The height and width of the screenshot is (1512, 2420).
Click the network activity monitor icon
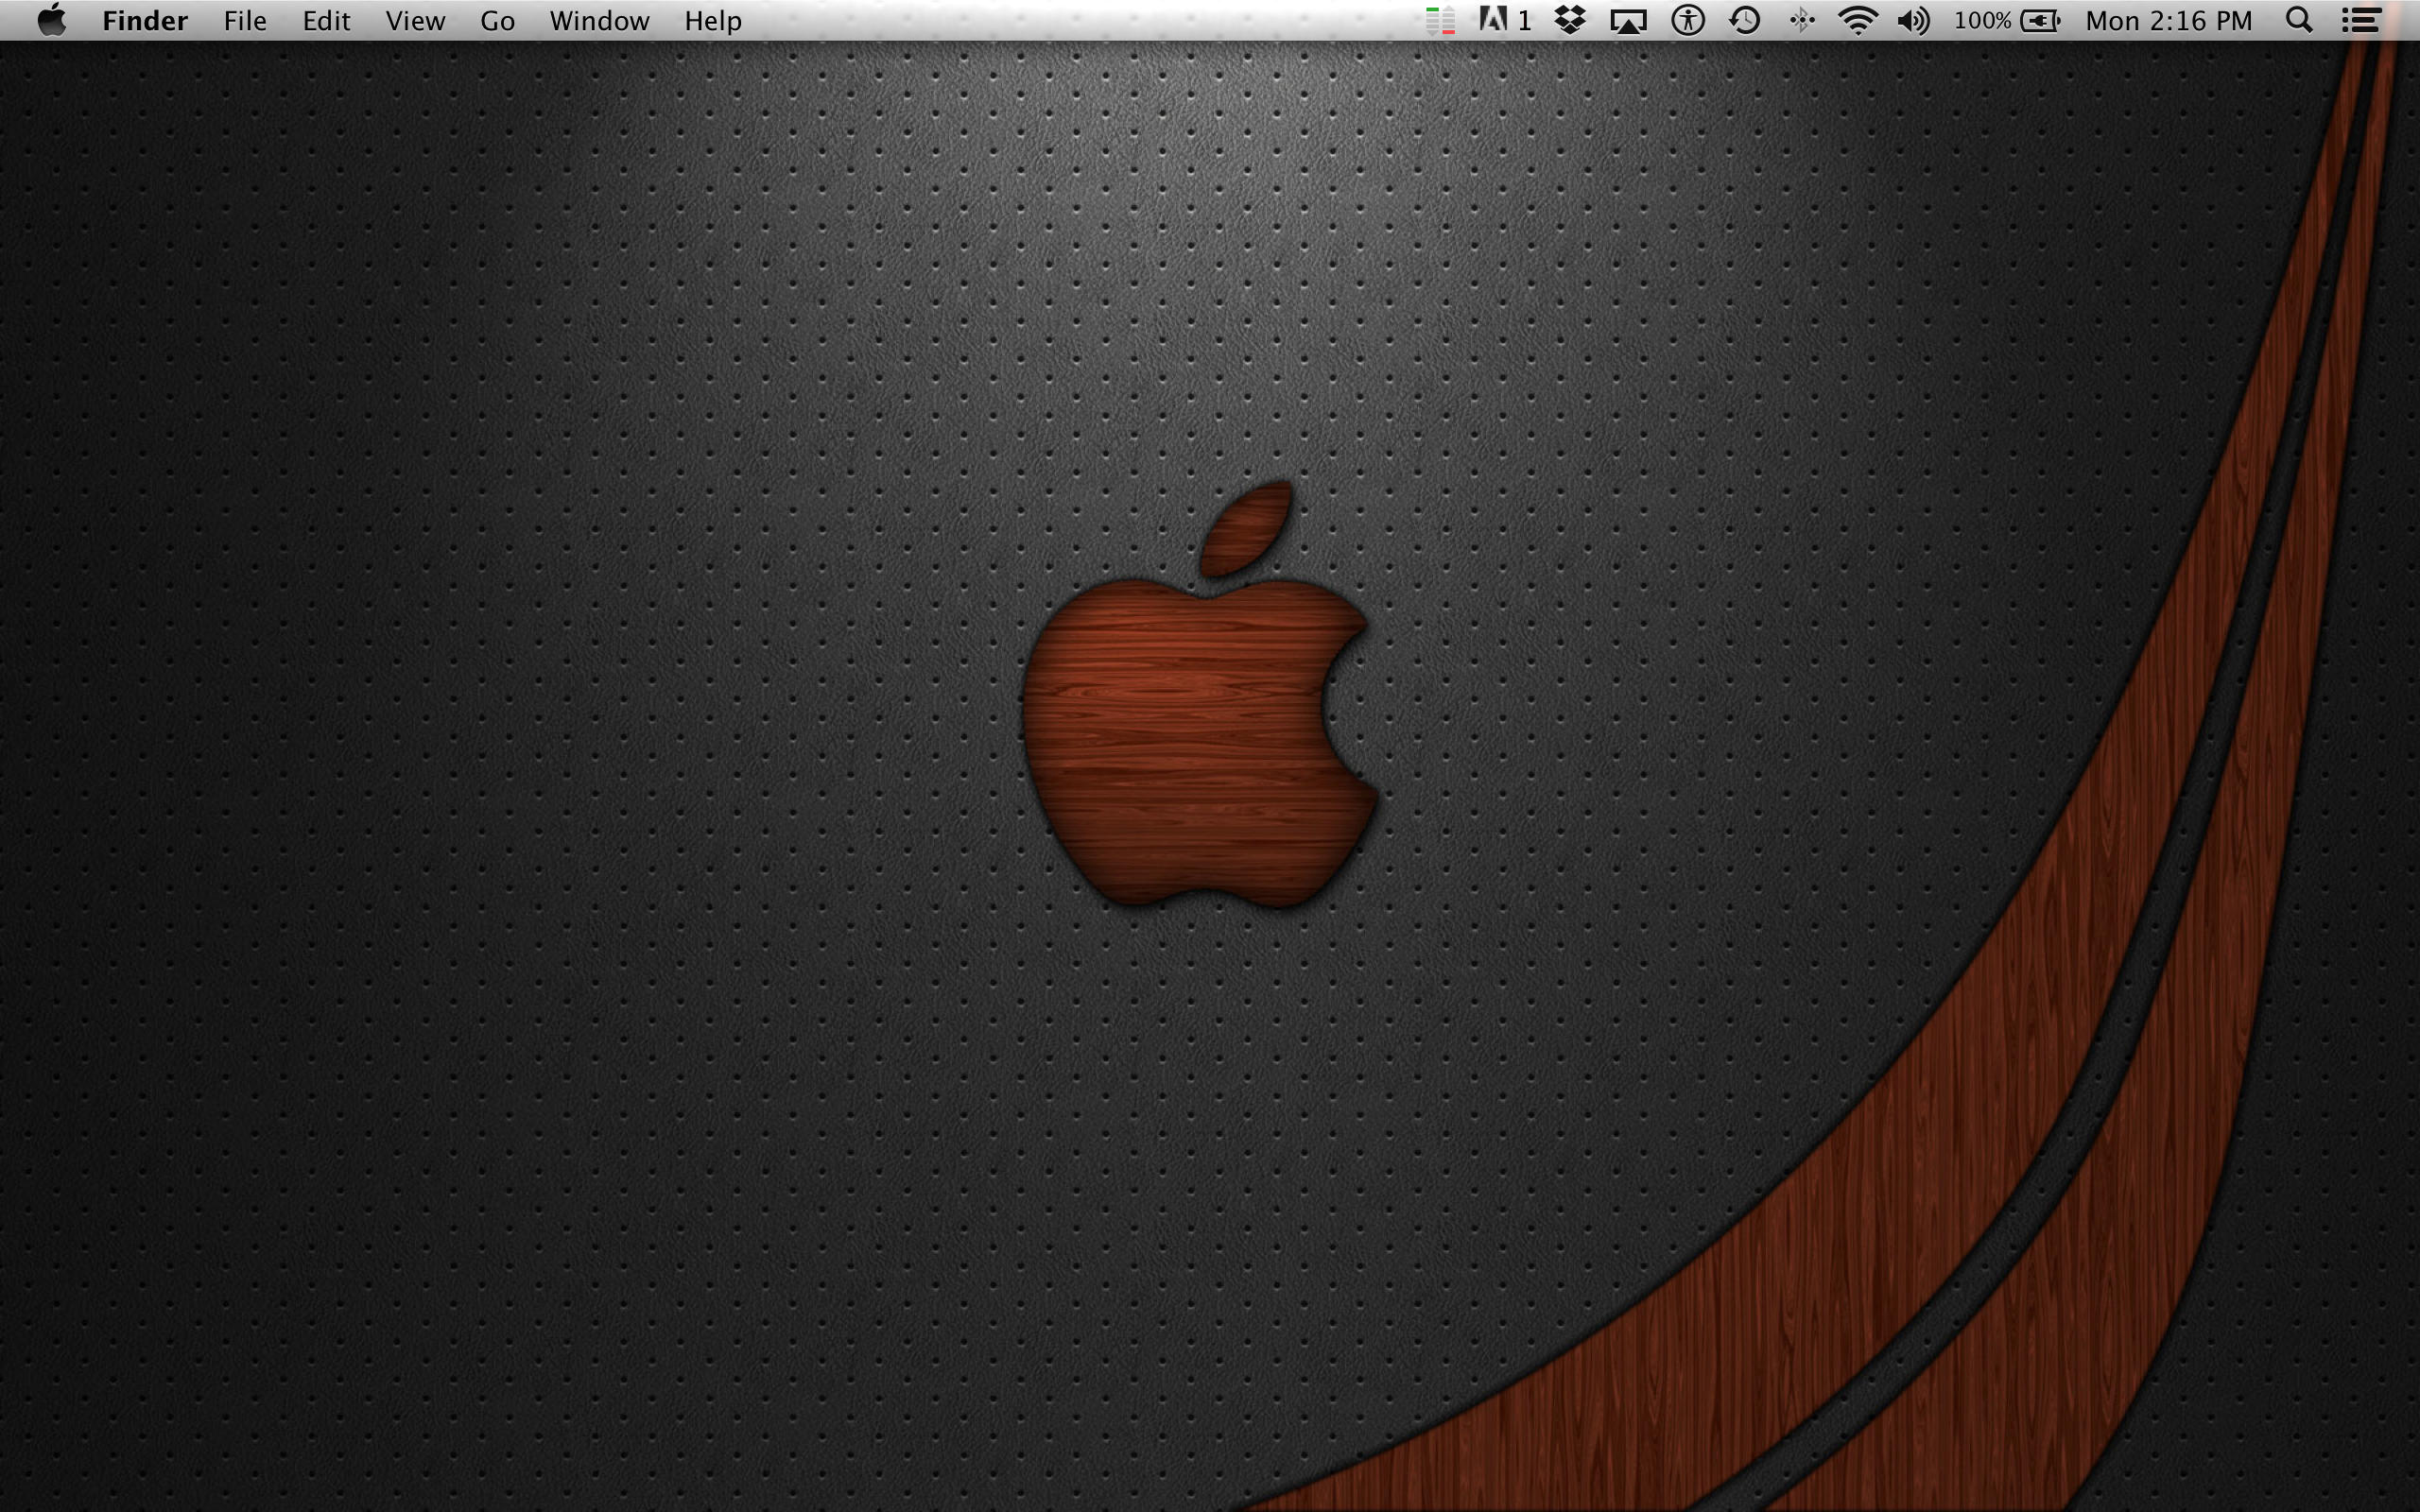click(1440, 20)
